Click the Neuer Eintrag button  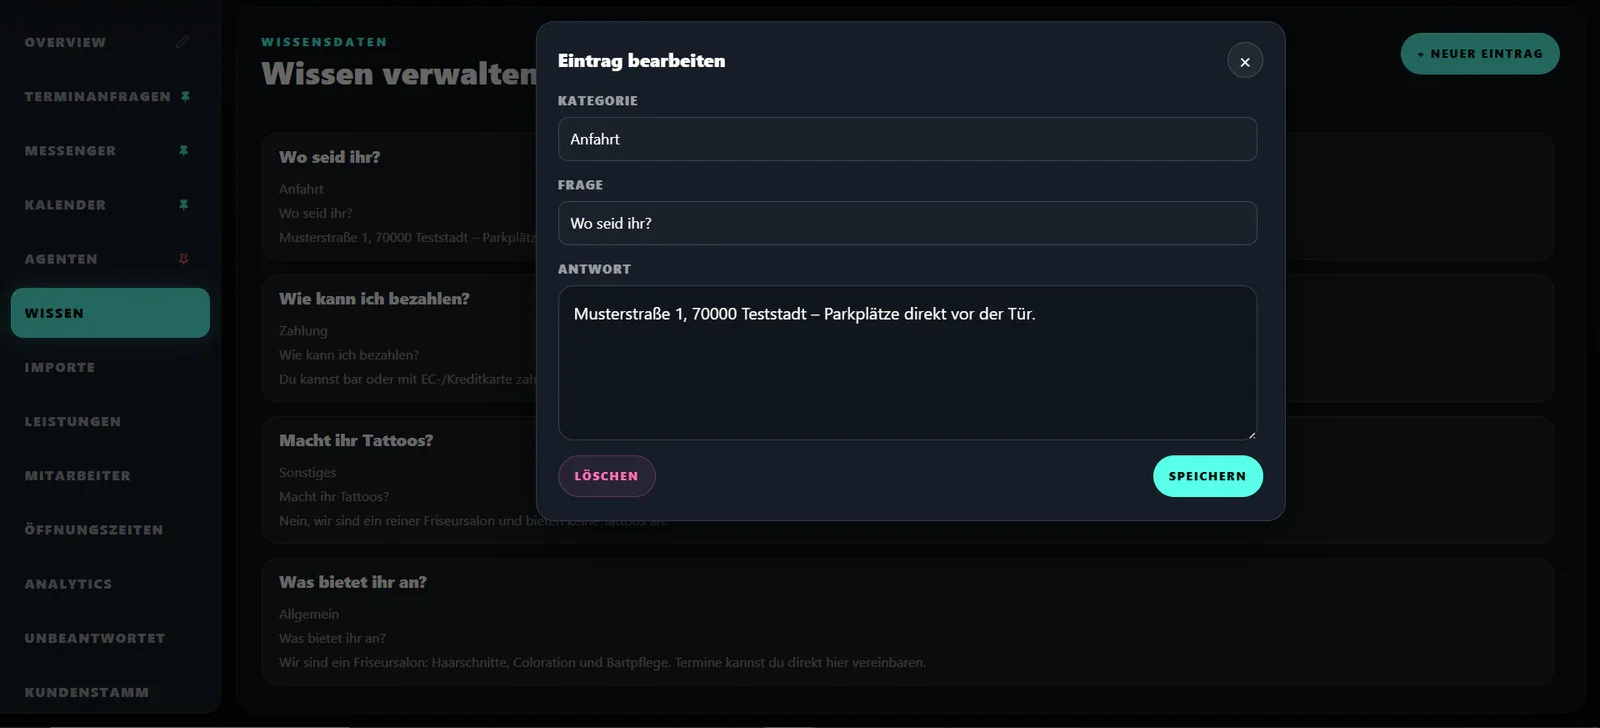click(1480, 54)
